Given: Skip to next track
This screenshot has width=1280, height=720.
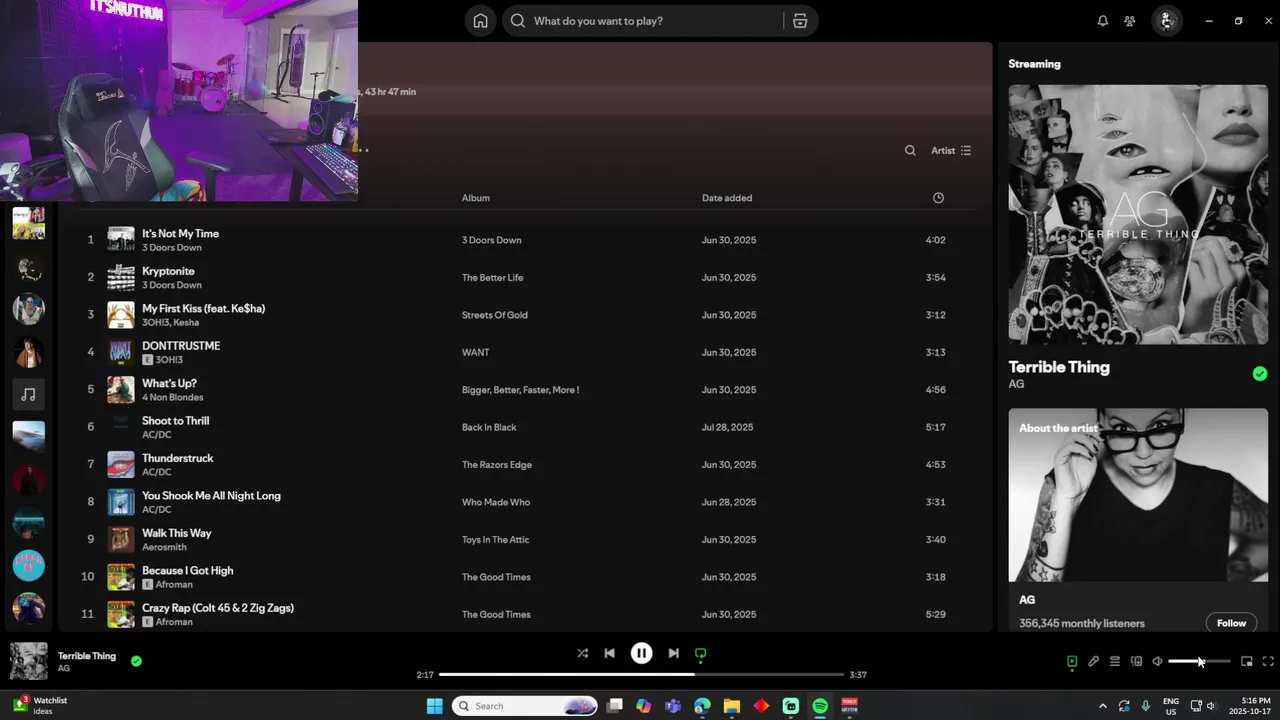Looking at the screenshot, I should pyautogui.click(x=673, y=653).
